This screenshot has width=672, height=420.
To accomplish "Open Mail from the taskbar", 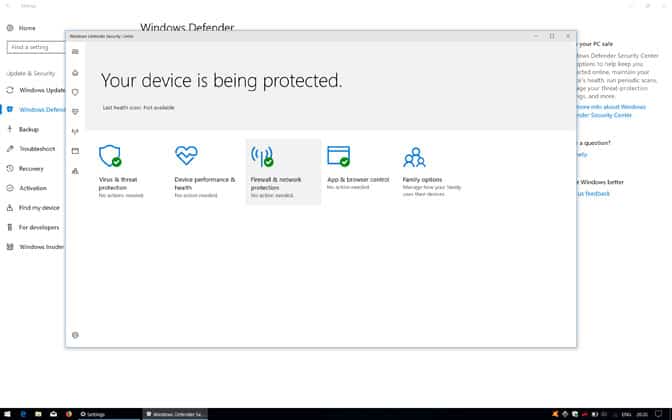I will pos(54,414).
